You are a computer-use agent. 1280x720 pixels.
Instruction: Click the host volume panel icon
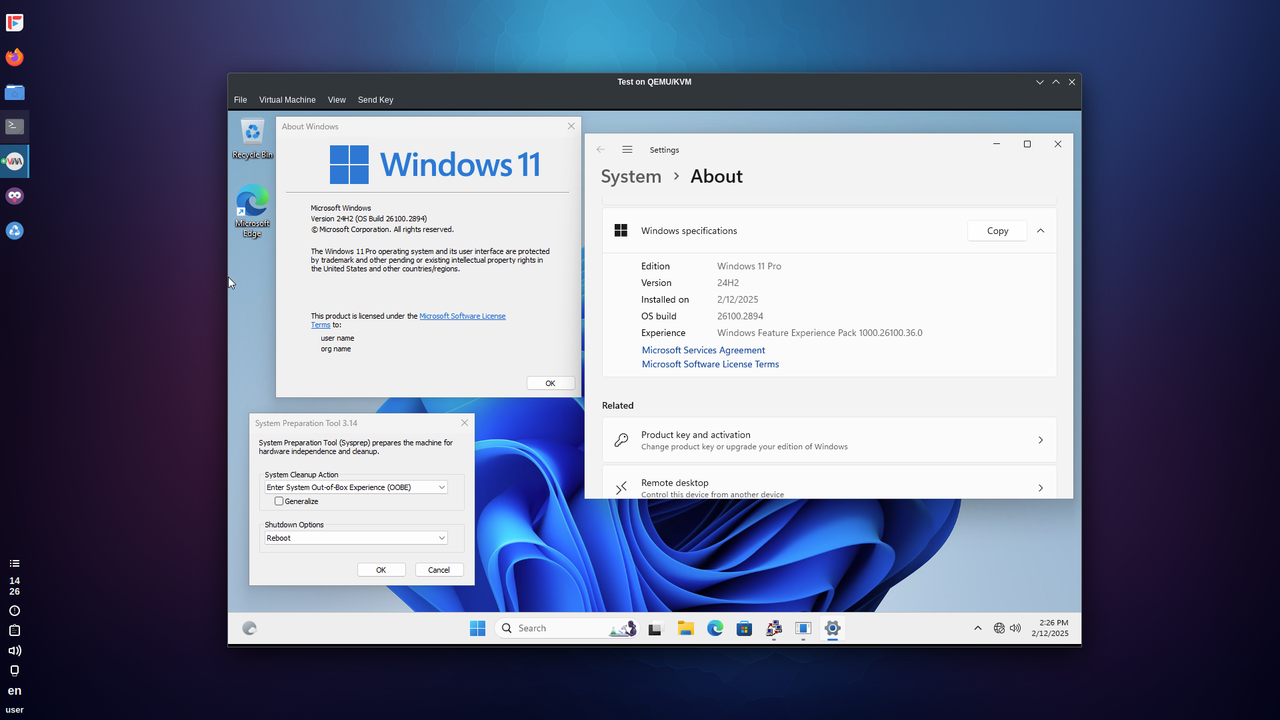click(x=14, y=650)
